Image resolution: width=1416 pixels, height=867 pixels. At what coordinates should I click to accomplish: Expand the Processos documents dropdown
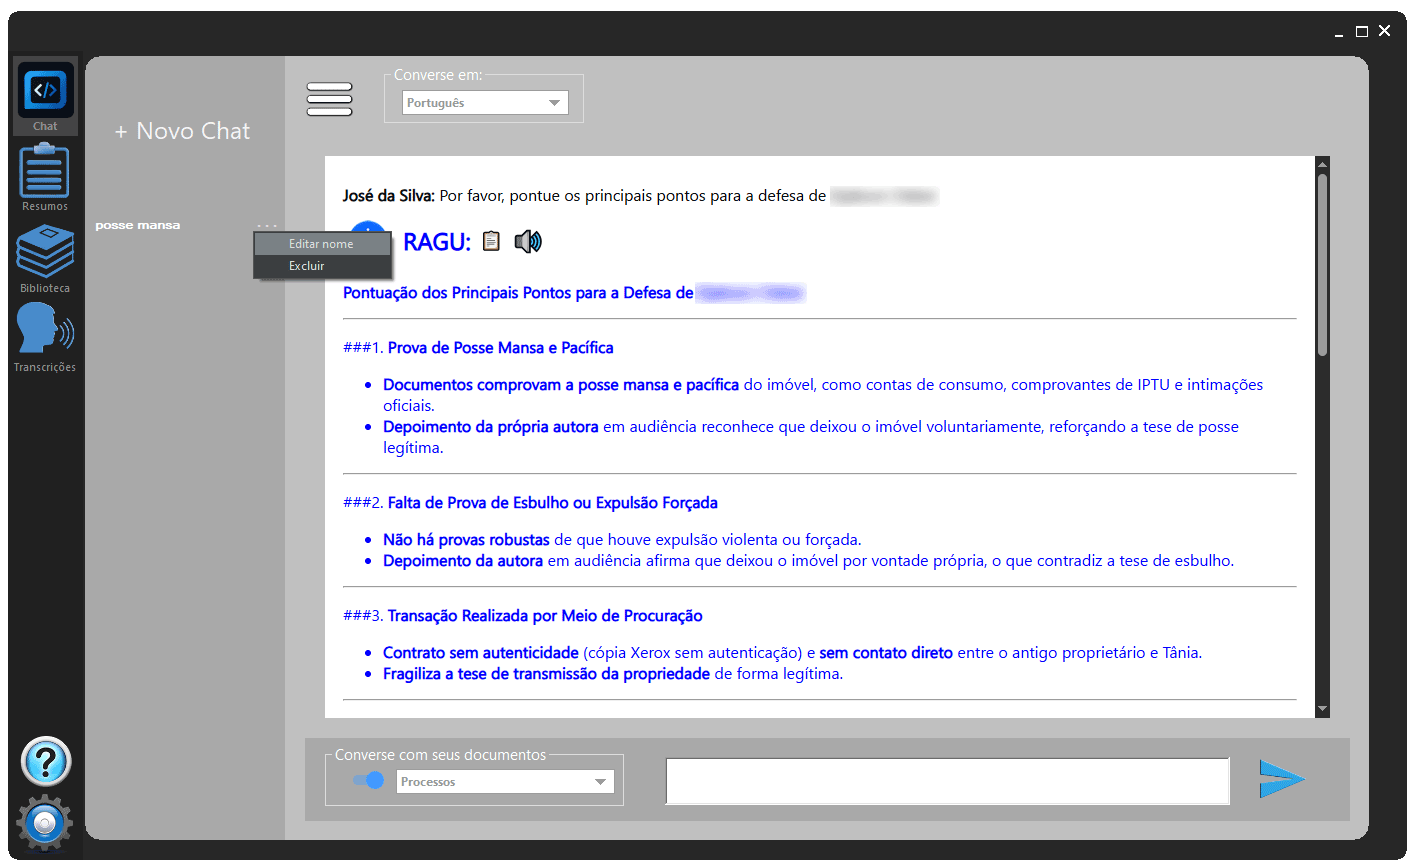tap(504, 780)
